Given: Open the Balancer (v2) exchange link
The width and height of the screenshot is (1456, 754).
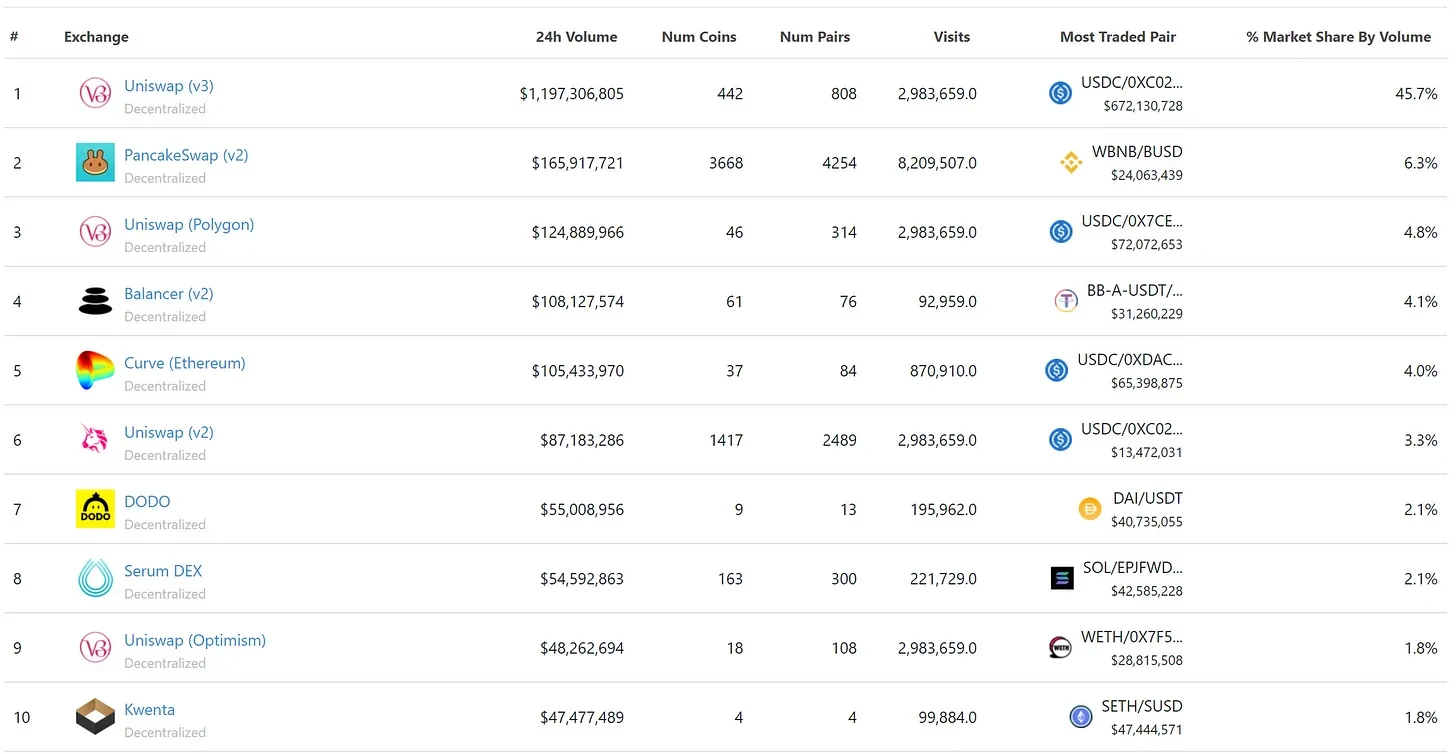Looking at the screenshot, I should pyautogui.click(x=169, y=293).
